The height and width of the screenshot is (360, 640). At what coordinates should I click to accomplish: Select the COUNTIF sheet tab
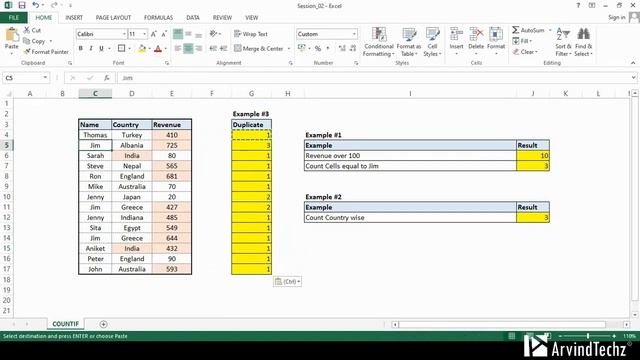65,324
